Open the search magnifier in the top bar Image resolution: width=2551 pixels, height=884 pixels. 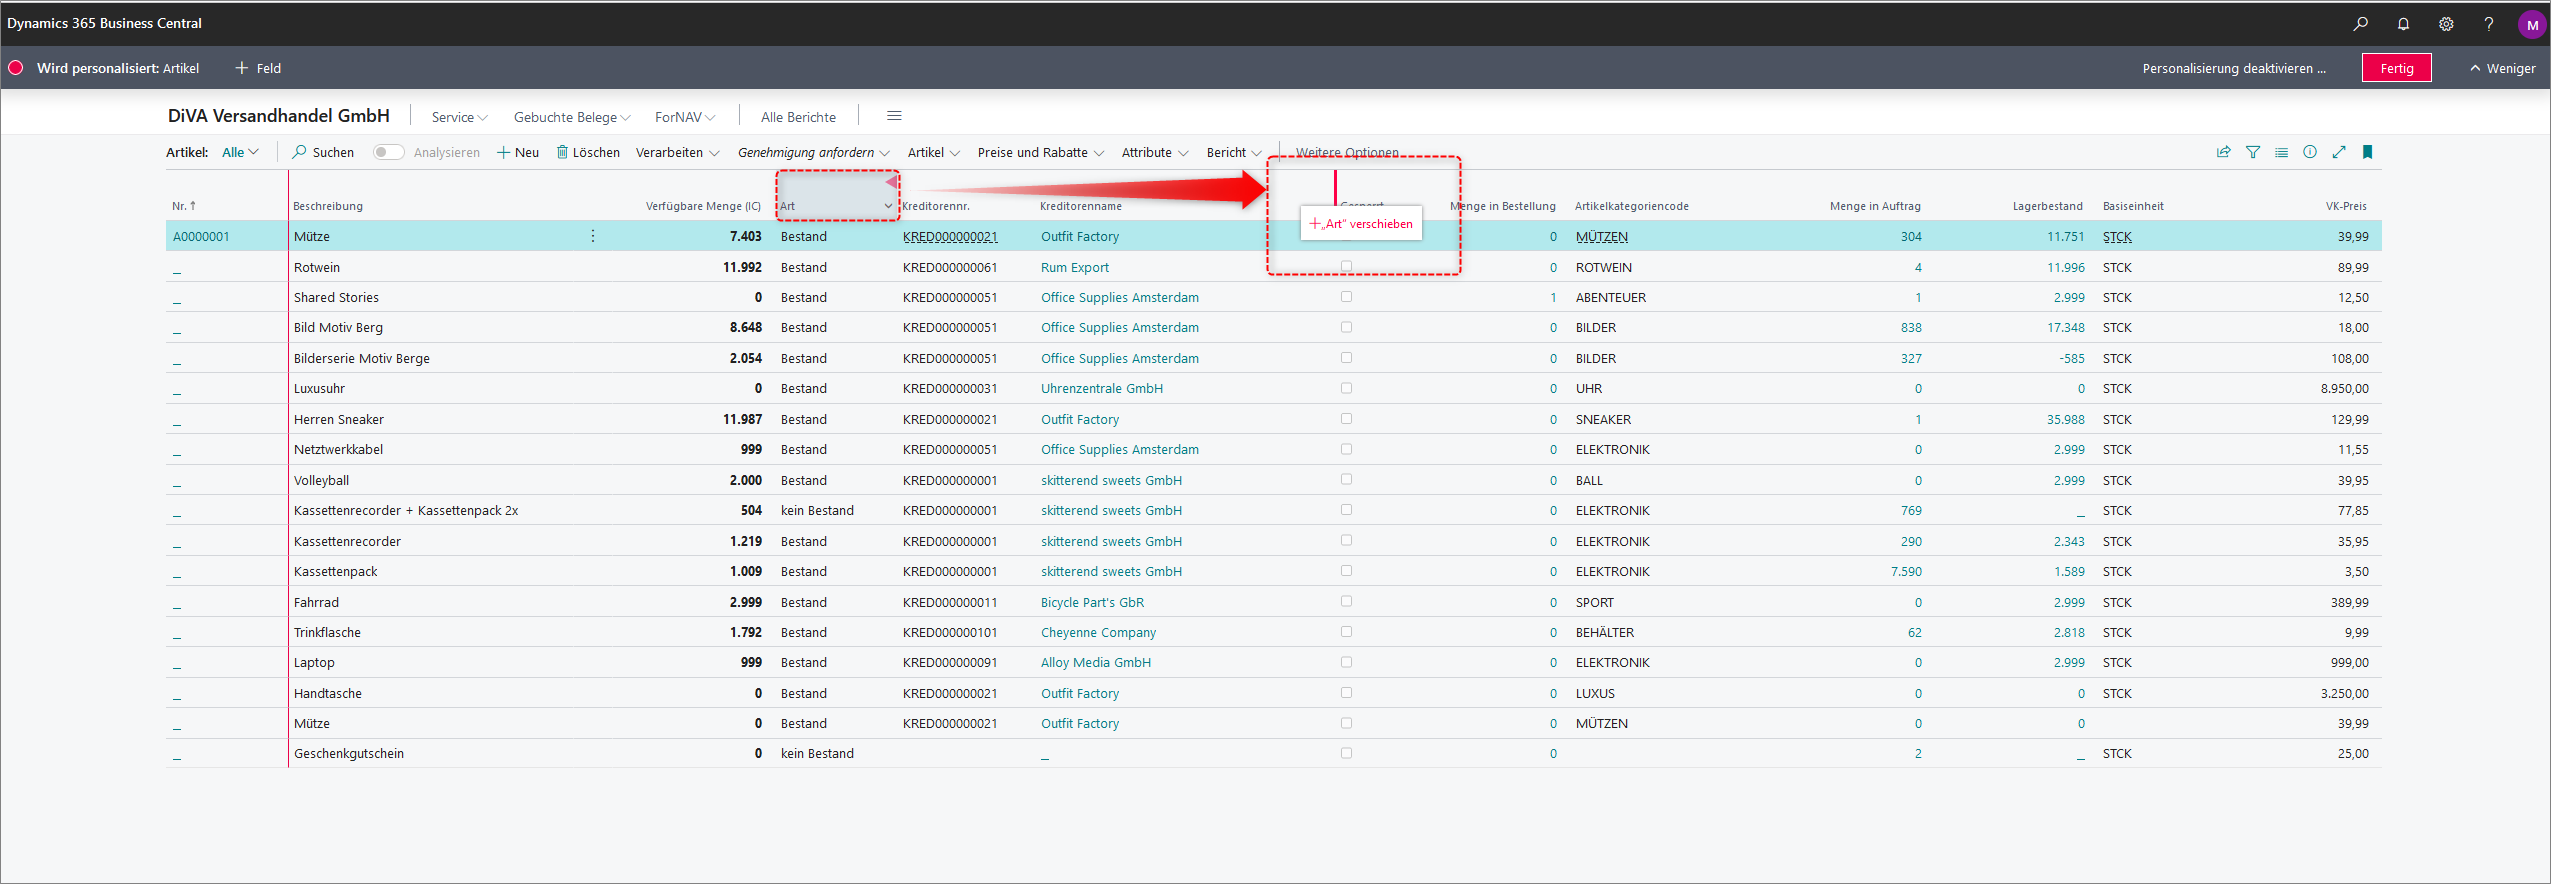[x=2360, y=23]
